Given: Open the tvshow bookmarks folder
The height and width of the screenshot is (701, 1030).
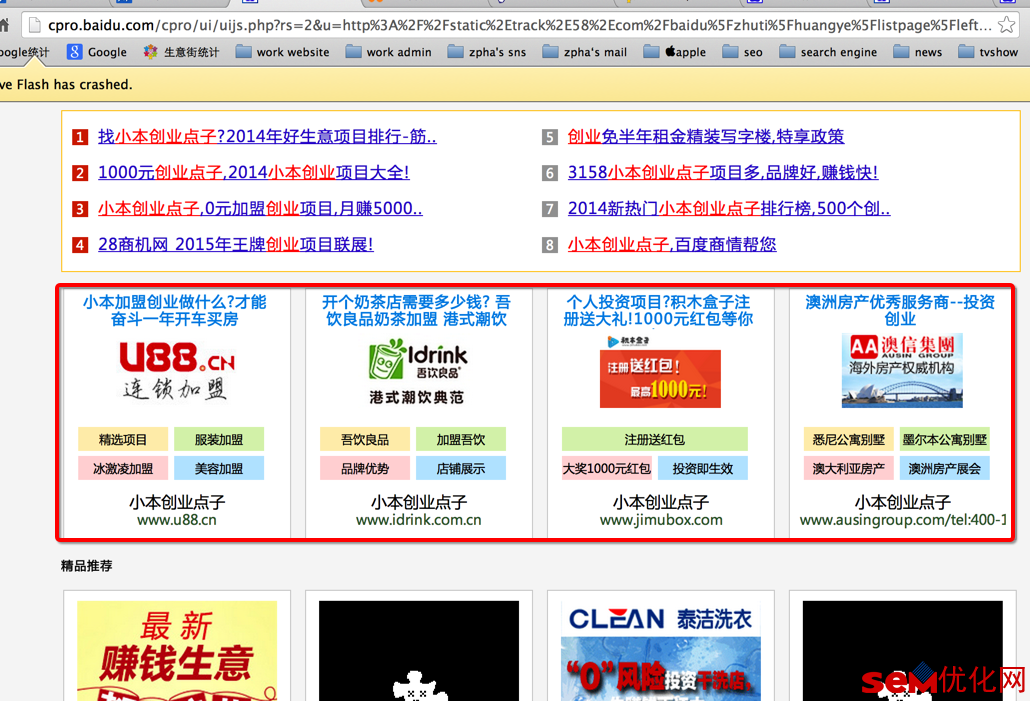Looking at the screenshot, I should tap(988, 52).
